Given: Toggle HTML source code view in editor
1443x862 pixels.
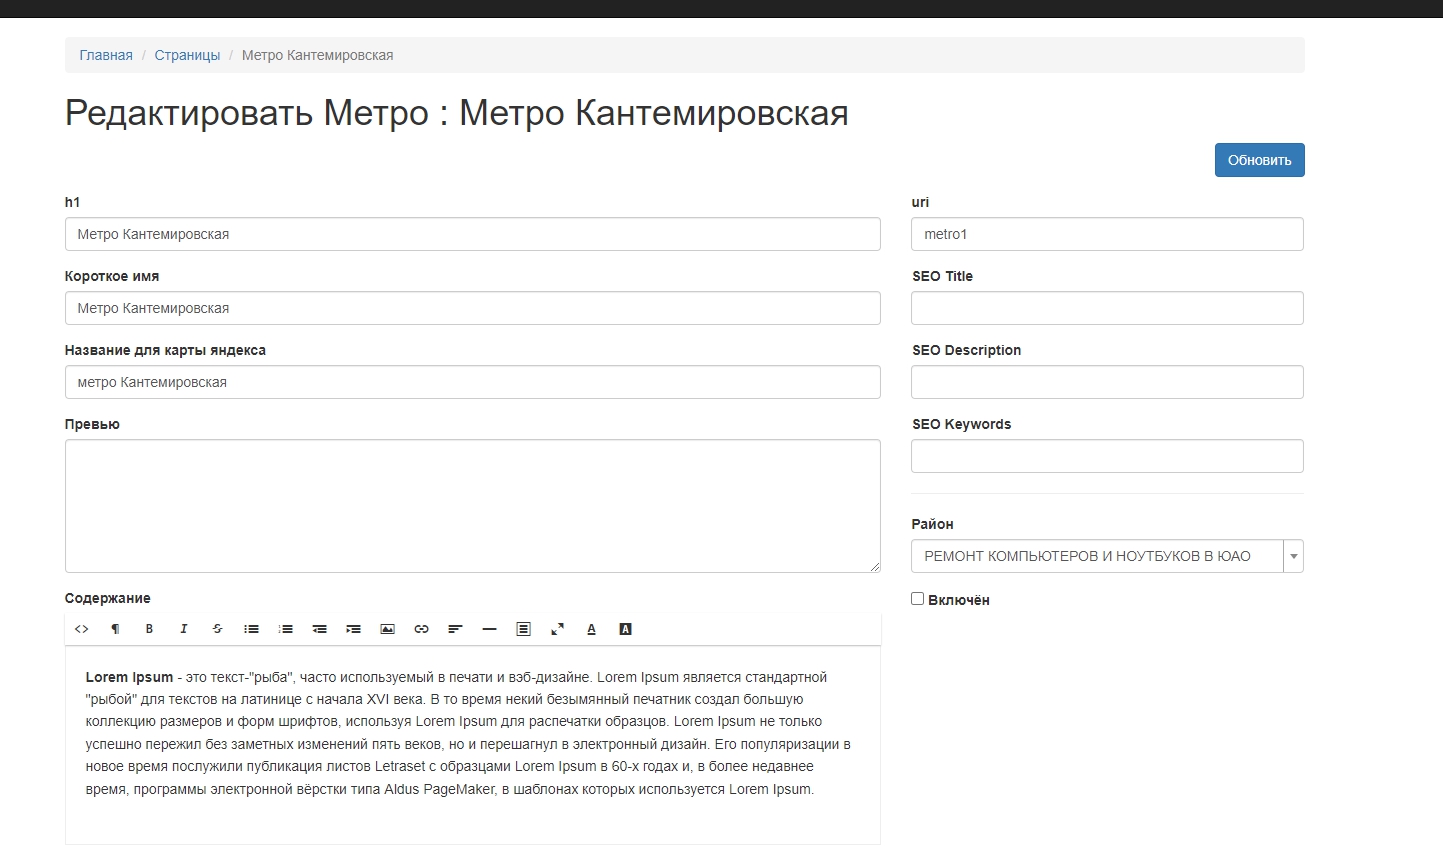Looking at the screenshot, I should tap(82, 629).
